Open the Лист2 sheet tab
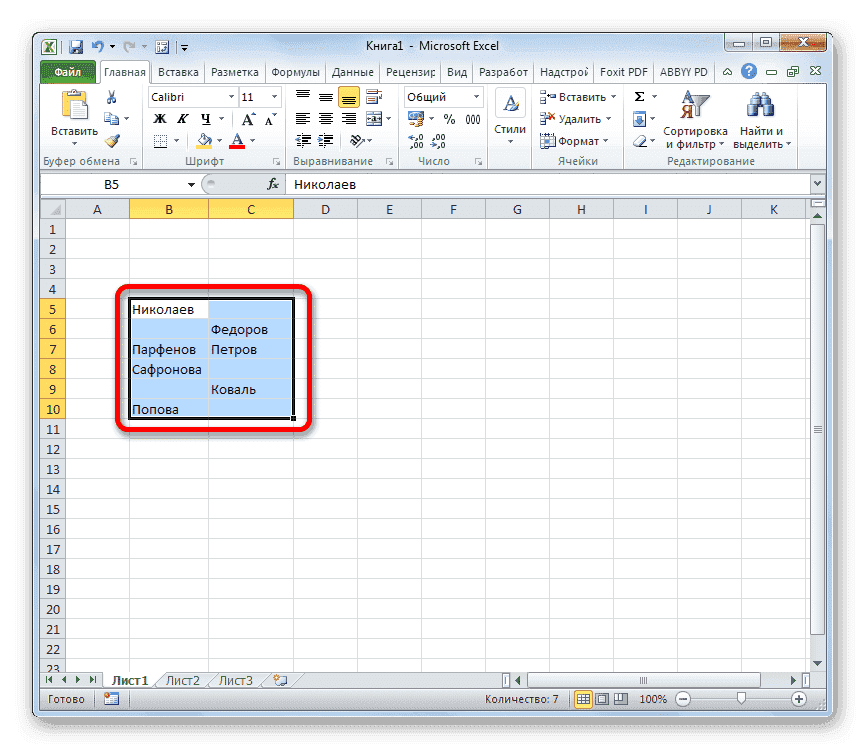This screenshot has width=866, height=750. point(182,679)
